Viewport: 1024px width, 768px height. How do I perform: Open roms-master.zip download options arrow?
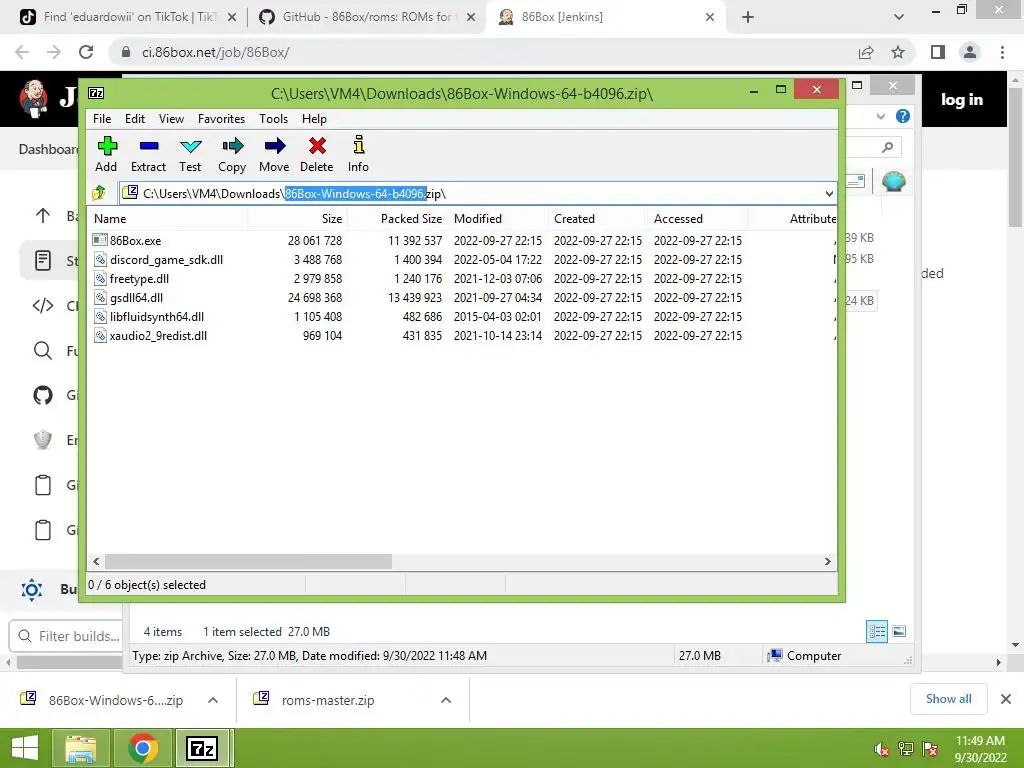pos(446,700)
